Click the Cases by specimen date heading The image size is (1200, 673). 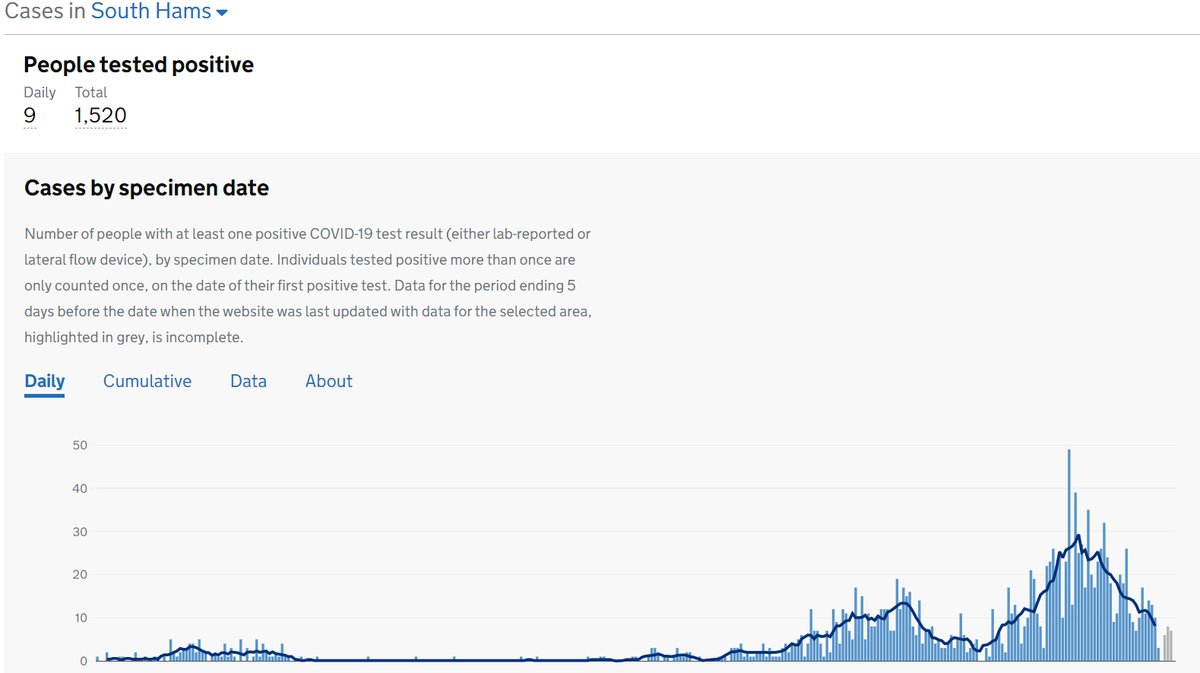pyautogui.click(x=146, y=188)
